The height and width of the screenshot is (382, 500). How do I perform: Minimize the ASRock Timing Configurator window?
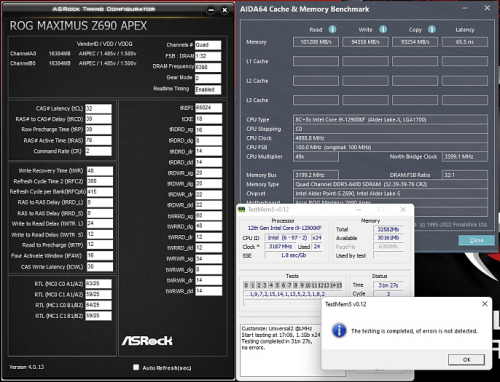211,10
